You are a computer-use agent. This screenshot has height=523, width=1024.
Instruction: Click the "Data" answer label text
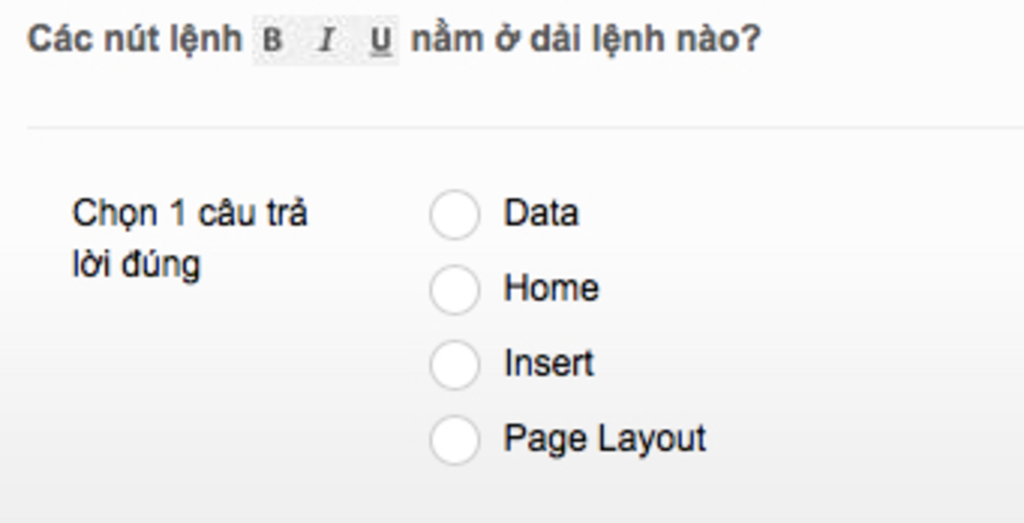[x=541, y=213]
